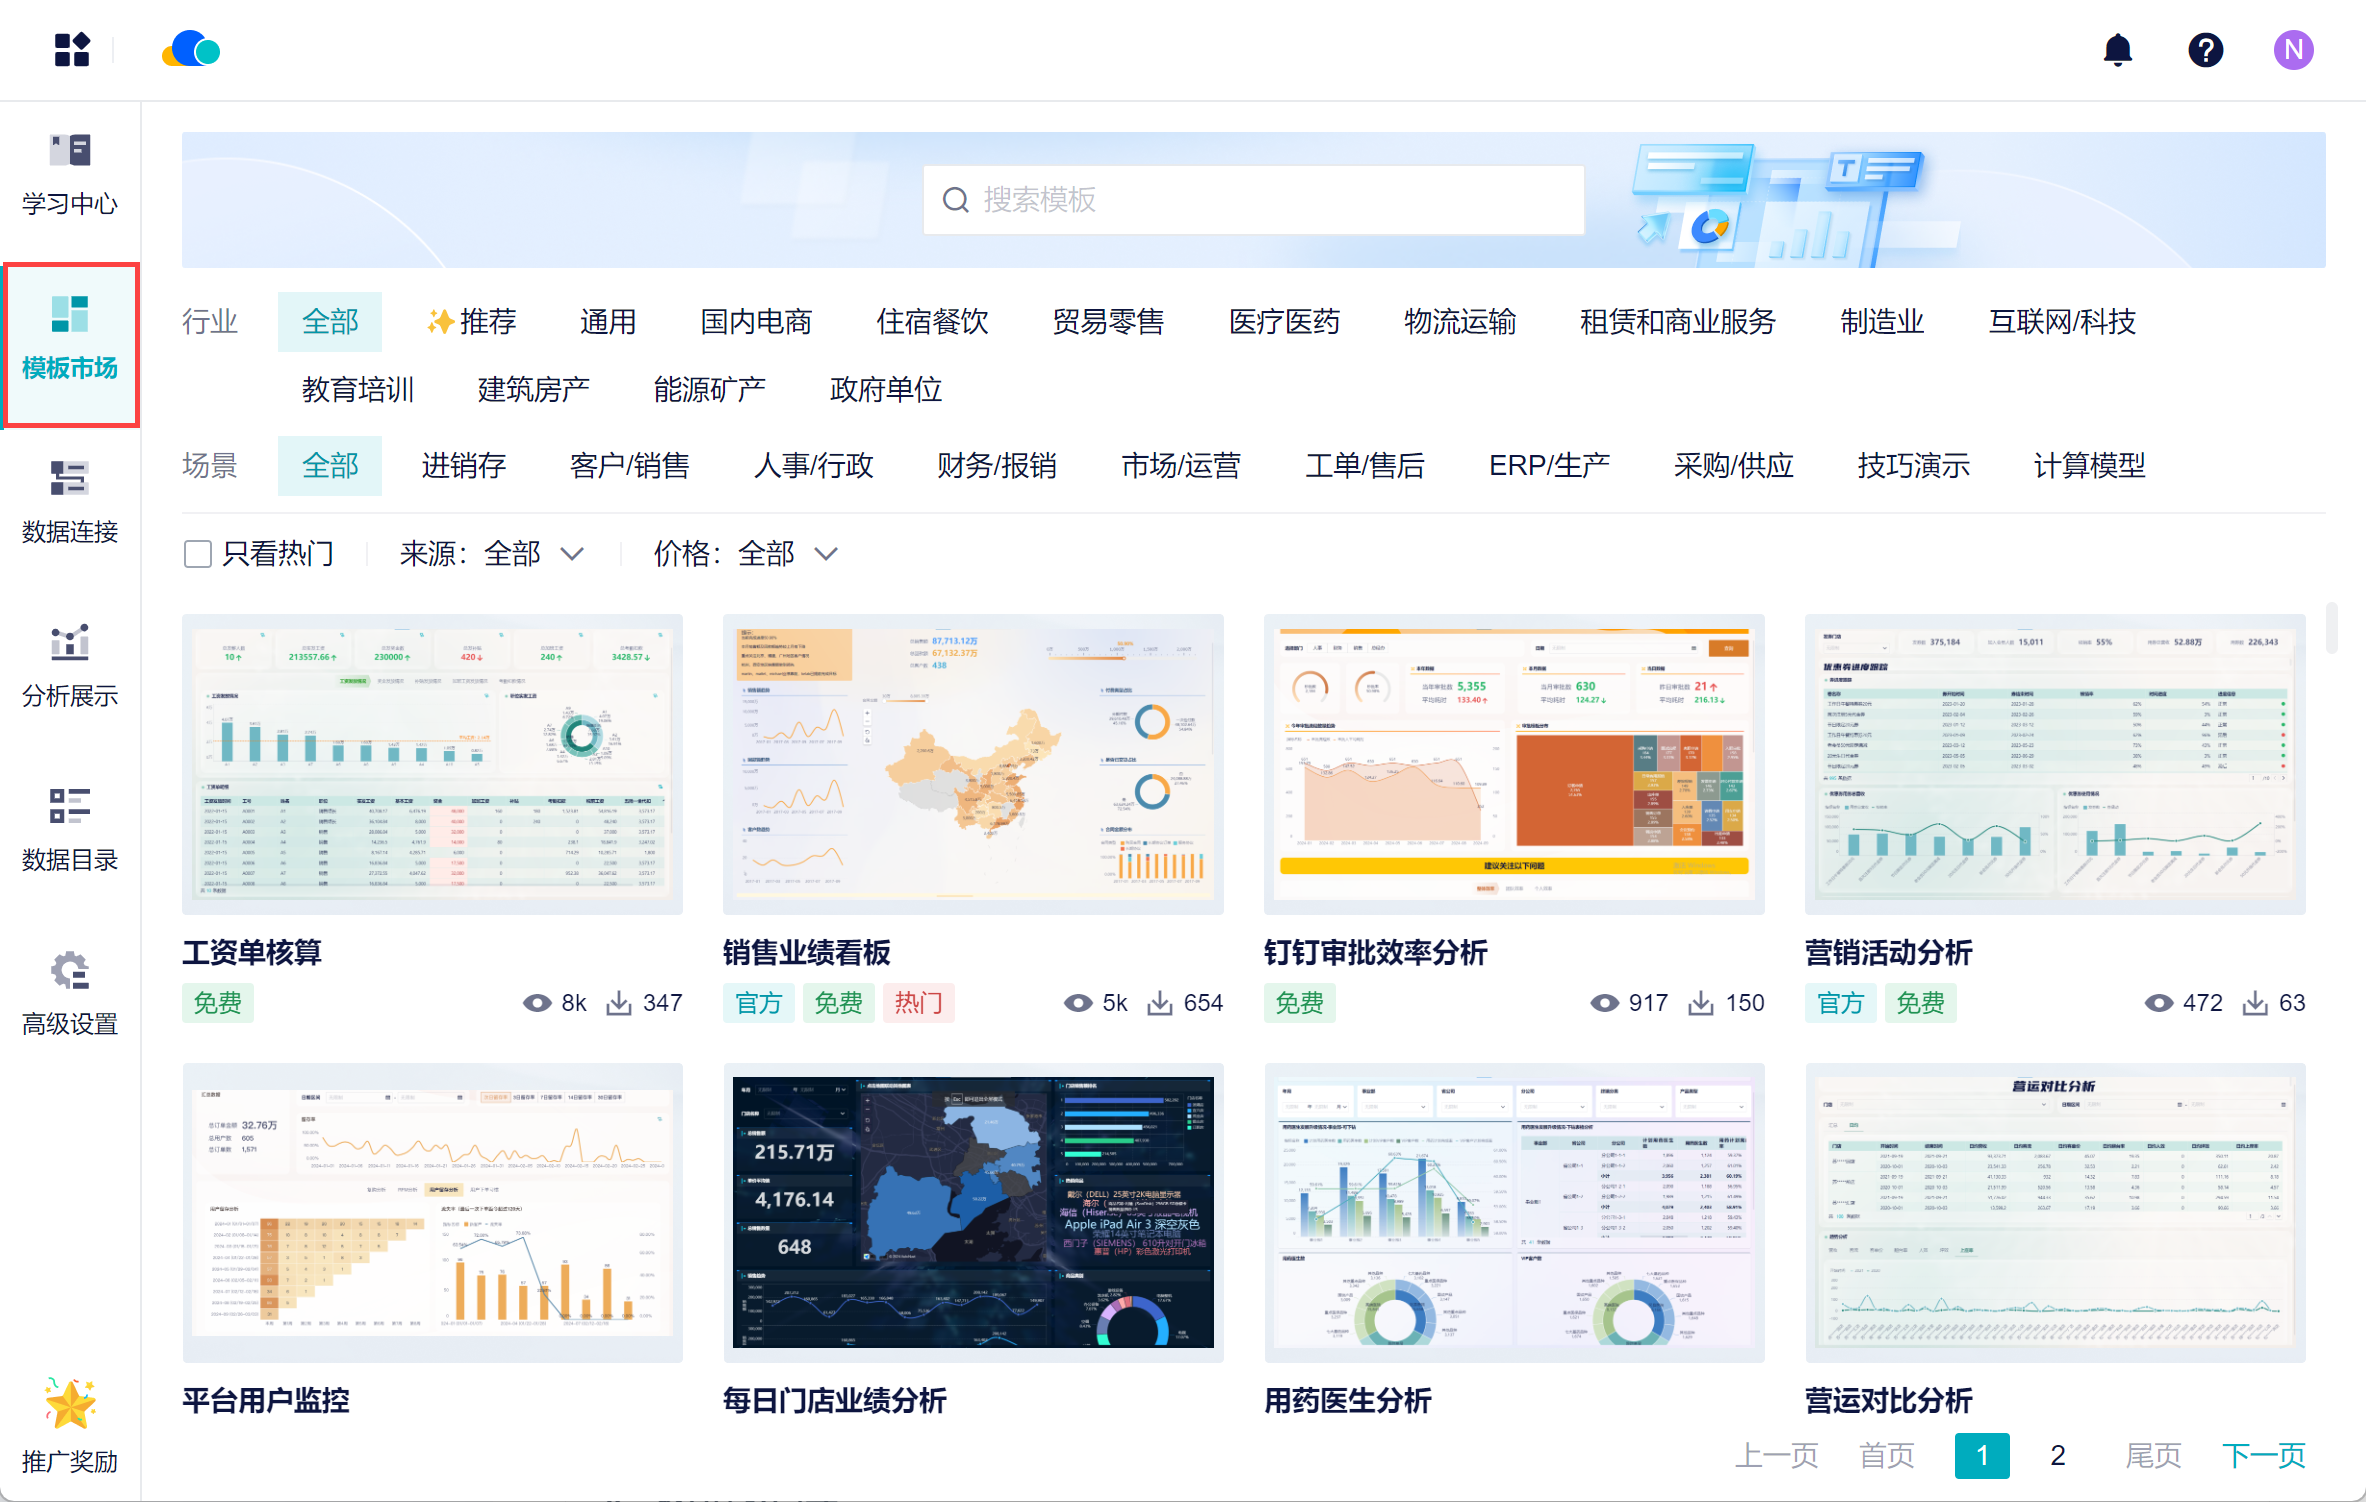2366x1502 pixels.
Task: Filter industry by 租赁和商业服务
Action: [1678, 322]
